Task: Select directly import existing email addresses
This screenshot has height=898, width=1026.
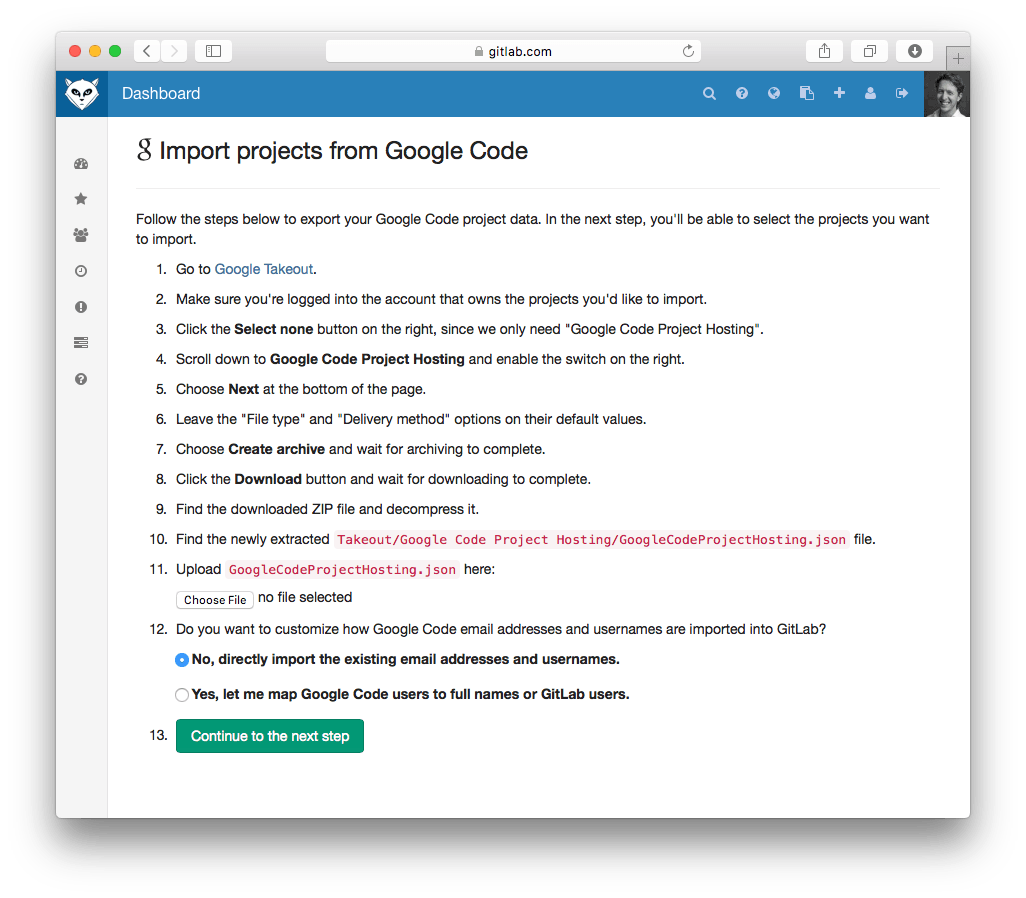Action: (182, 660)
